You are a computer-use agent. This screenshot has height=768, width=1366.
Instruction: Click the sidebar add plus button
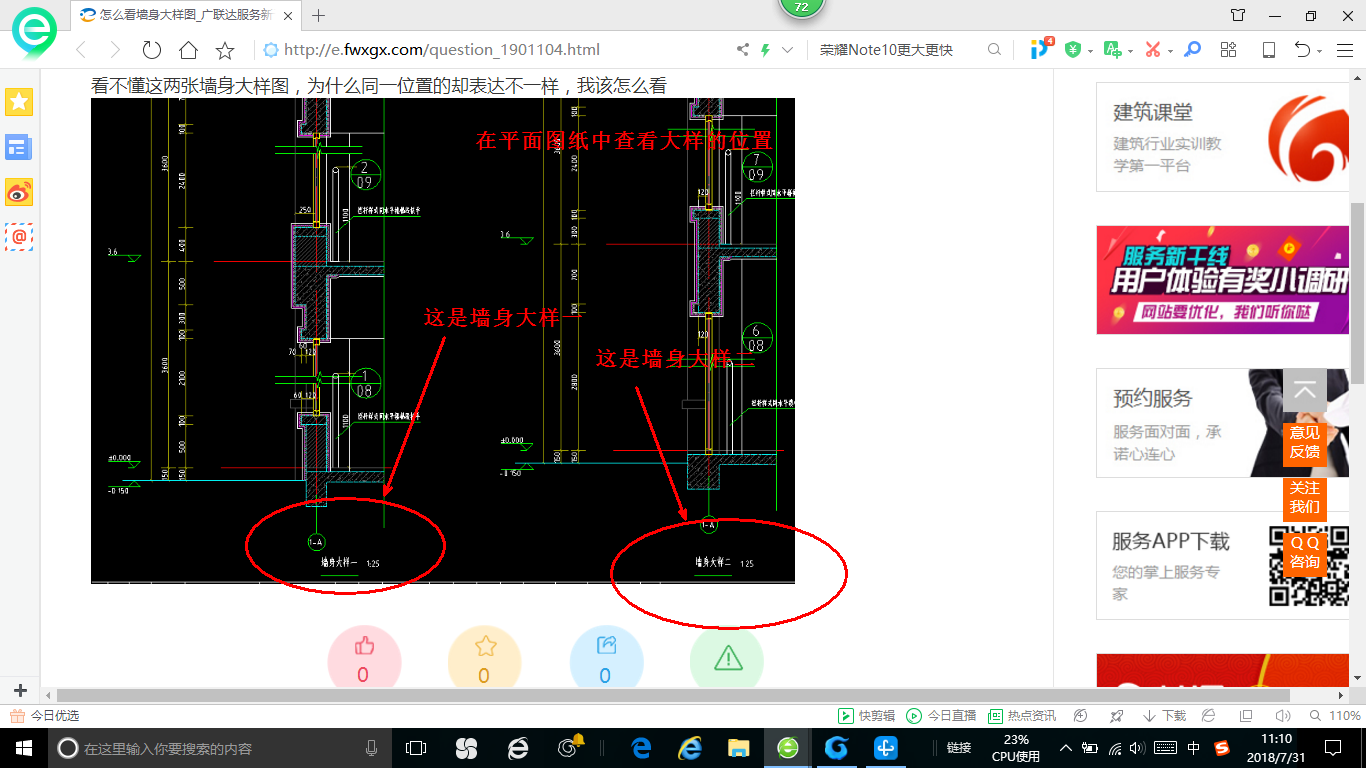click(19, 691)
